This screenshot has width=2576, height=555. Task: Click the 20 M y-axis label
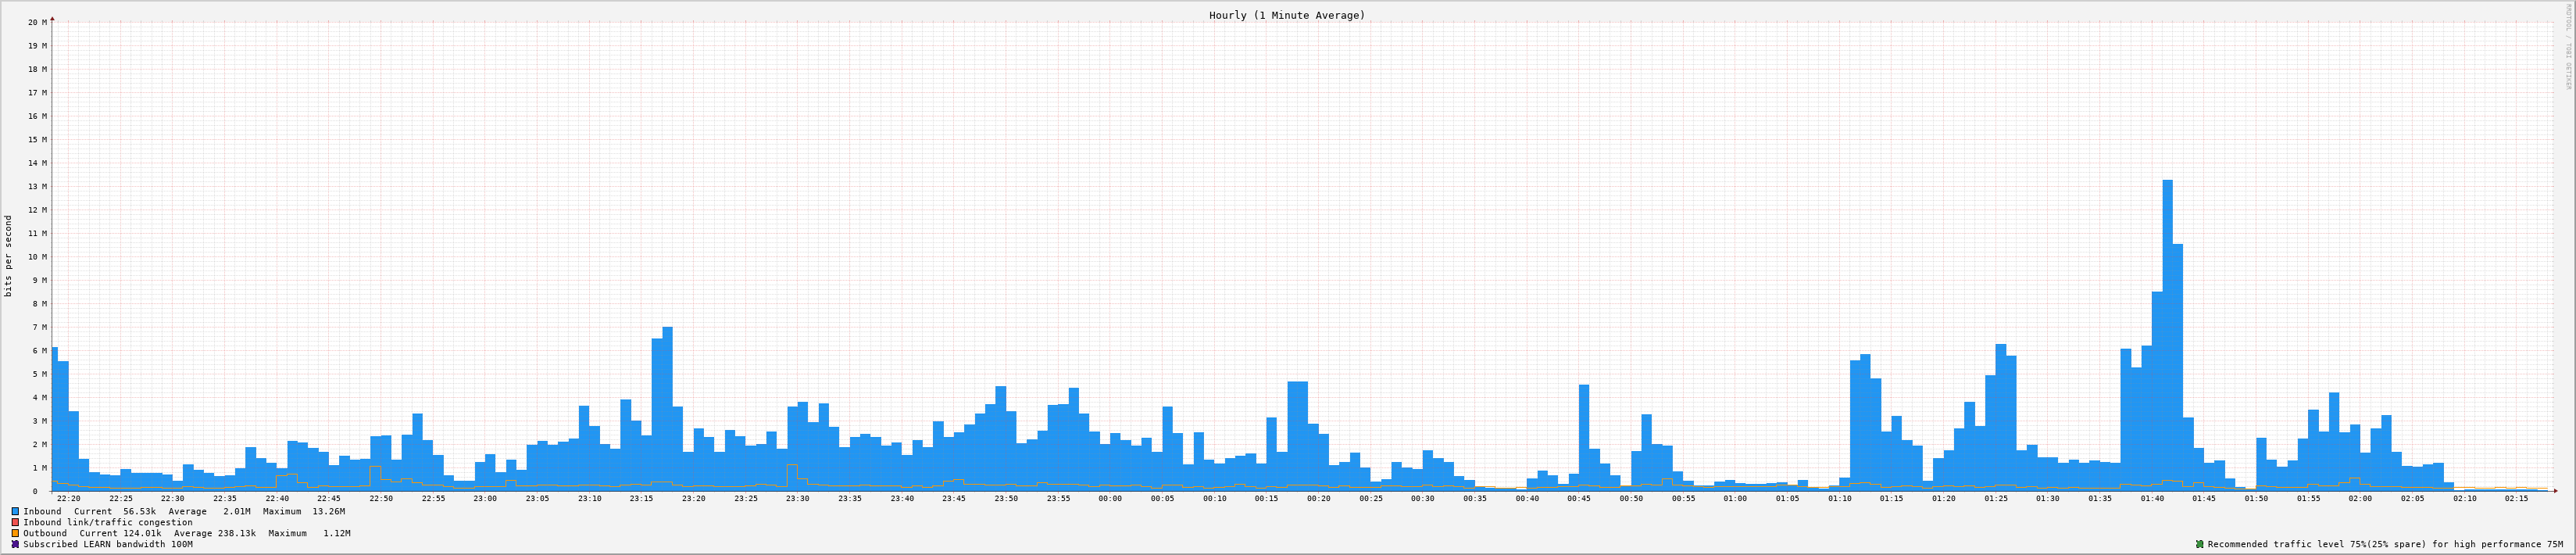click(x=37, y=22)
